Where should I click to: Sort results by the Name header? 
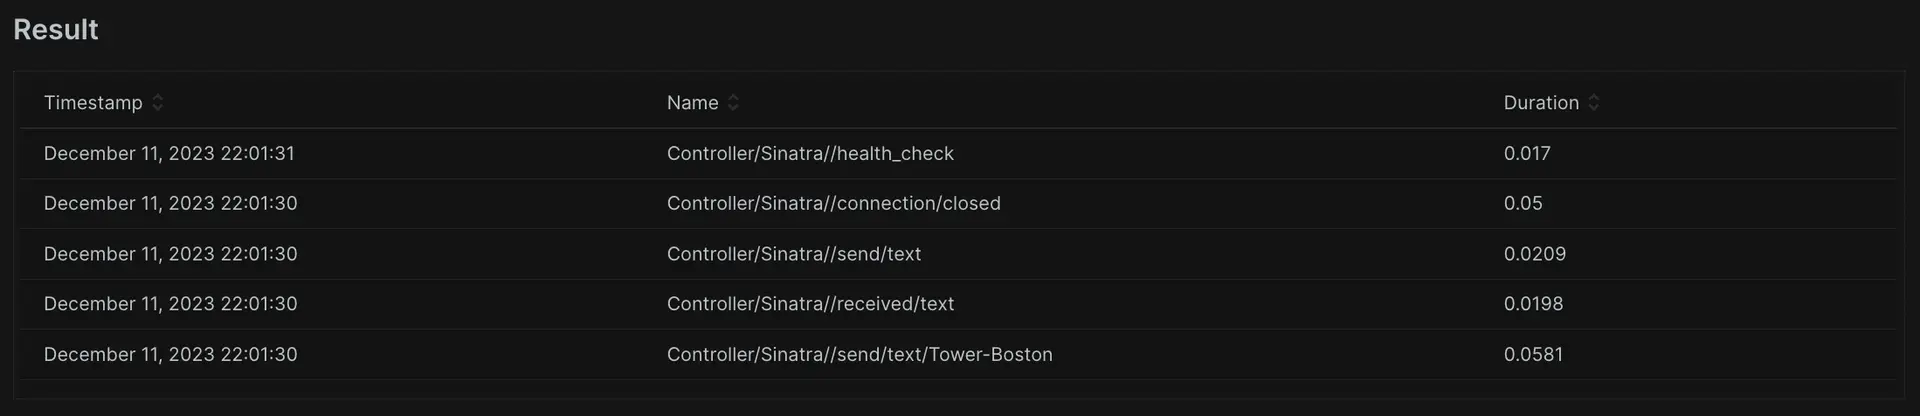(692, 103)
